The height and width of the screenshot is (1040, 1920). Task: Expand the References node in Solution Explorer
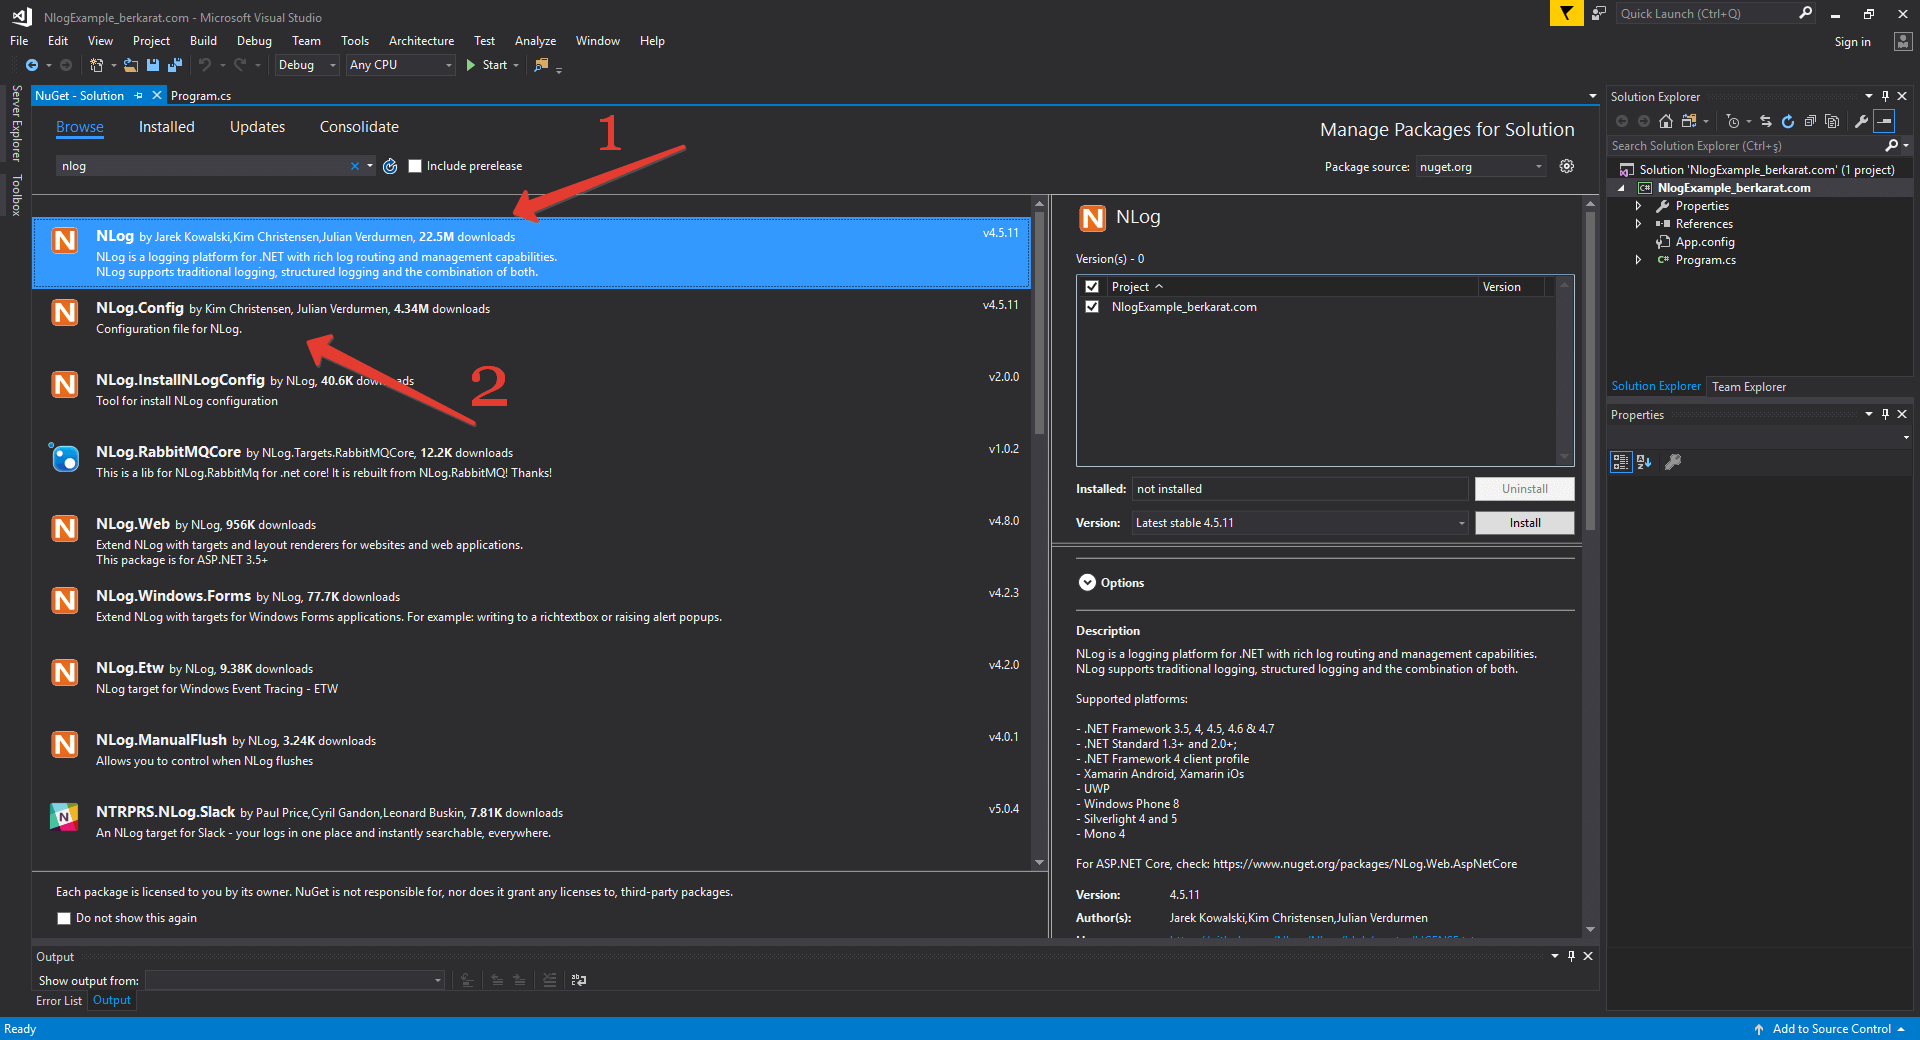click(x=1638, y=224)
